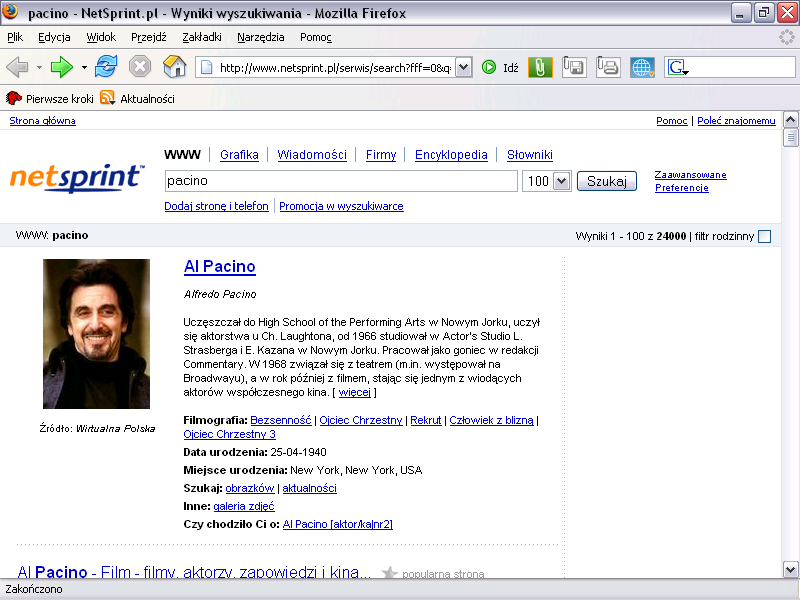
Task: Open the Pomoc menu in the menu bar
Action: coord(315,37)
